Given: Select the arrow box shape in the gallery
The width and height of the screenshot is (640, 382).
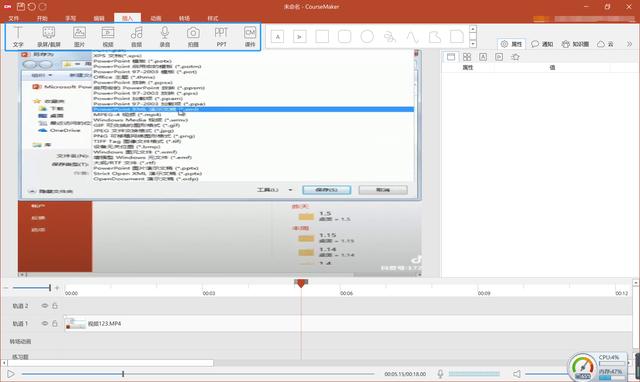Looking at the screenshot, I should coord(300,37).
